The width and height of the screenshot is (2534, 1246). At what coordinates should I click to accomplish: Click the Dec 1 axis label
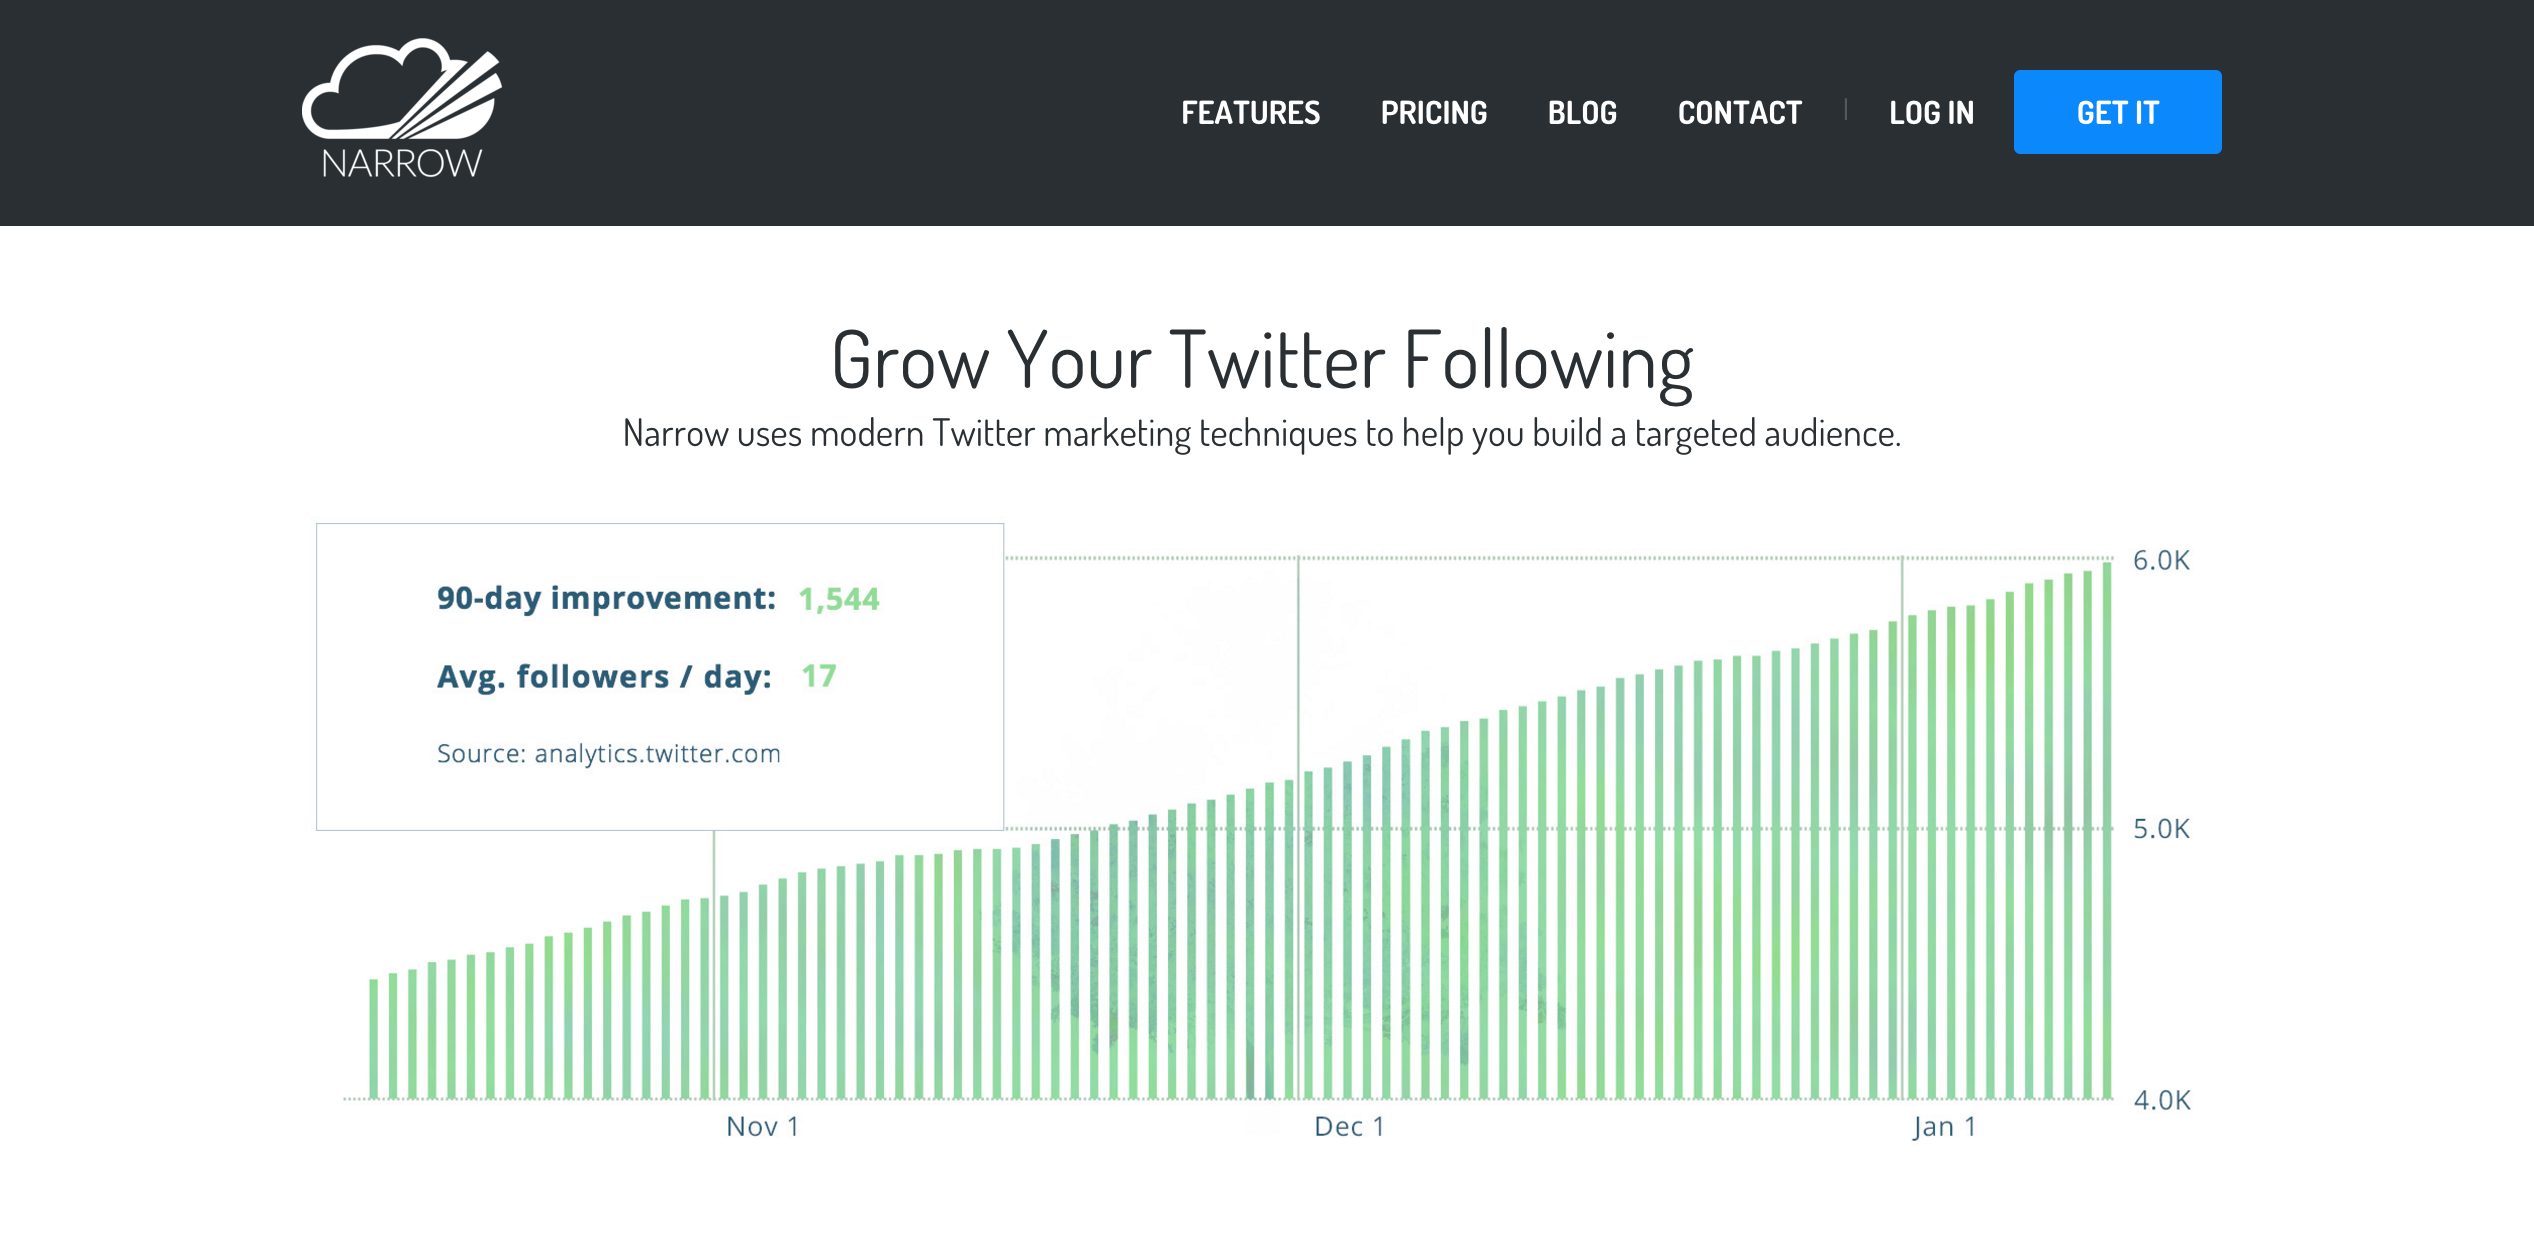(x=1349, y=1127)
